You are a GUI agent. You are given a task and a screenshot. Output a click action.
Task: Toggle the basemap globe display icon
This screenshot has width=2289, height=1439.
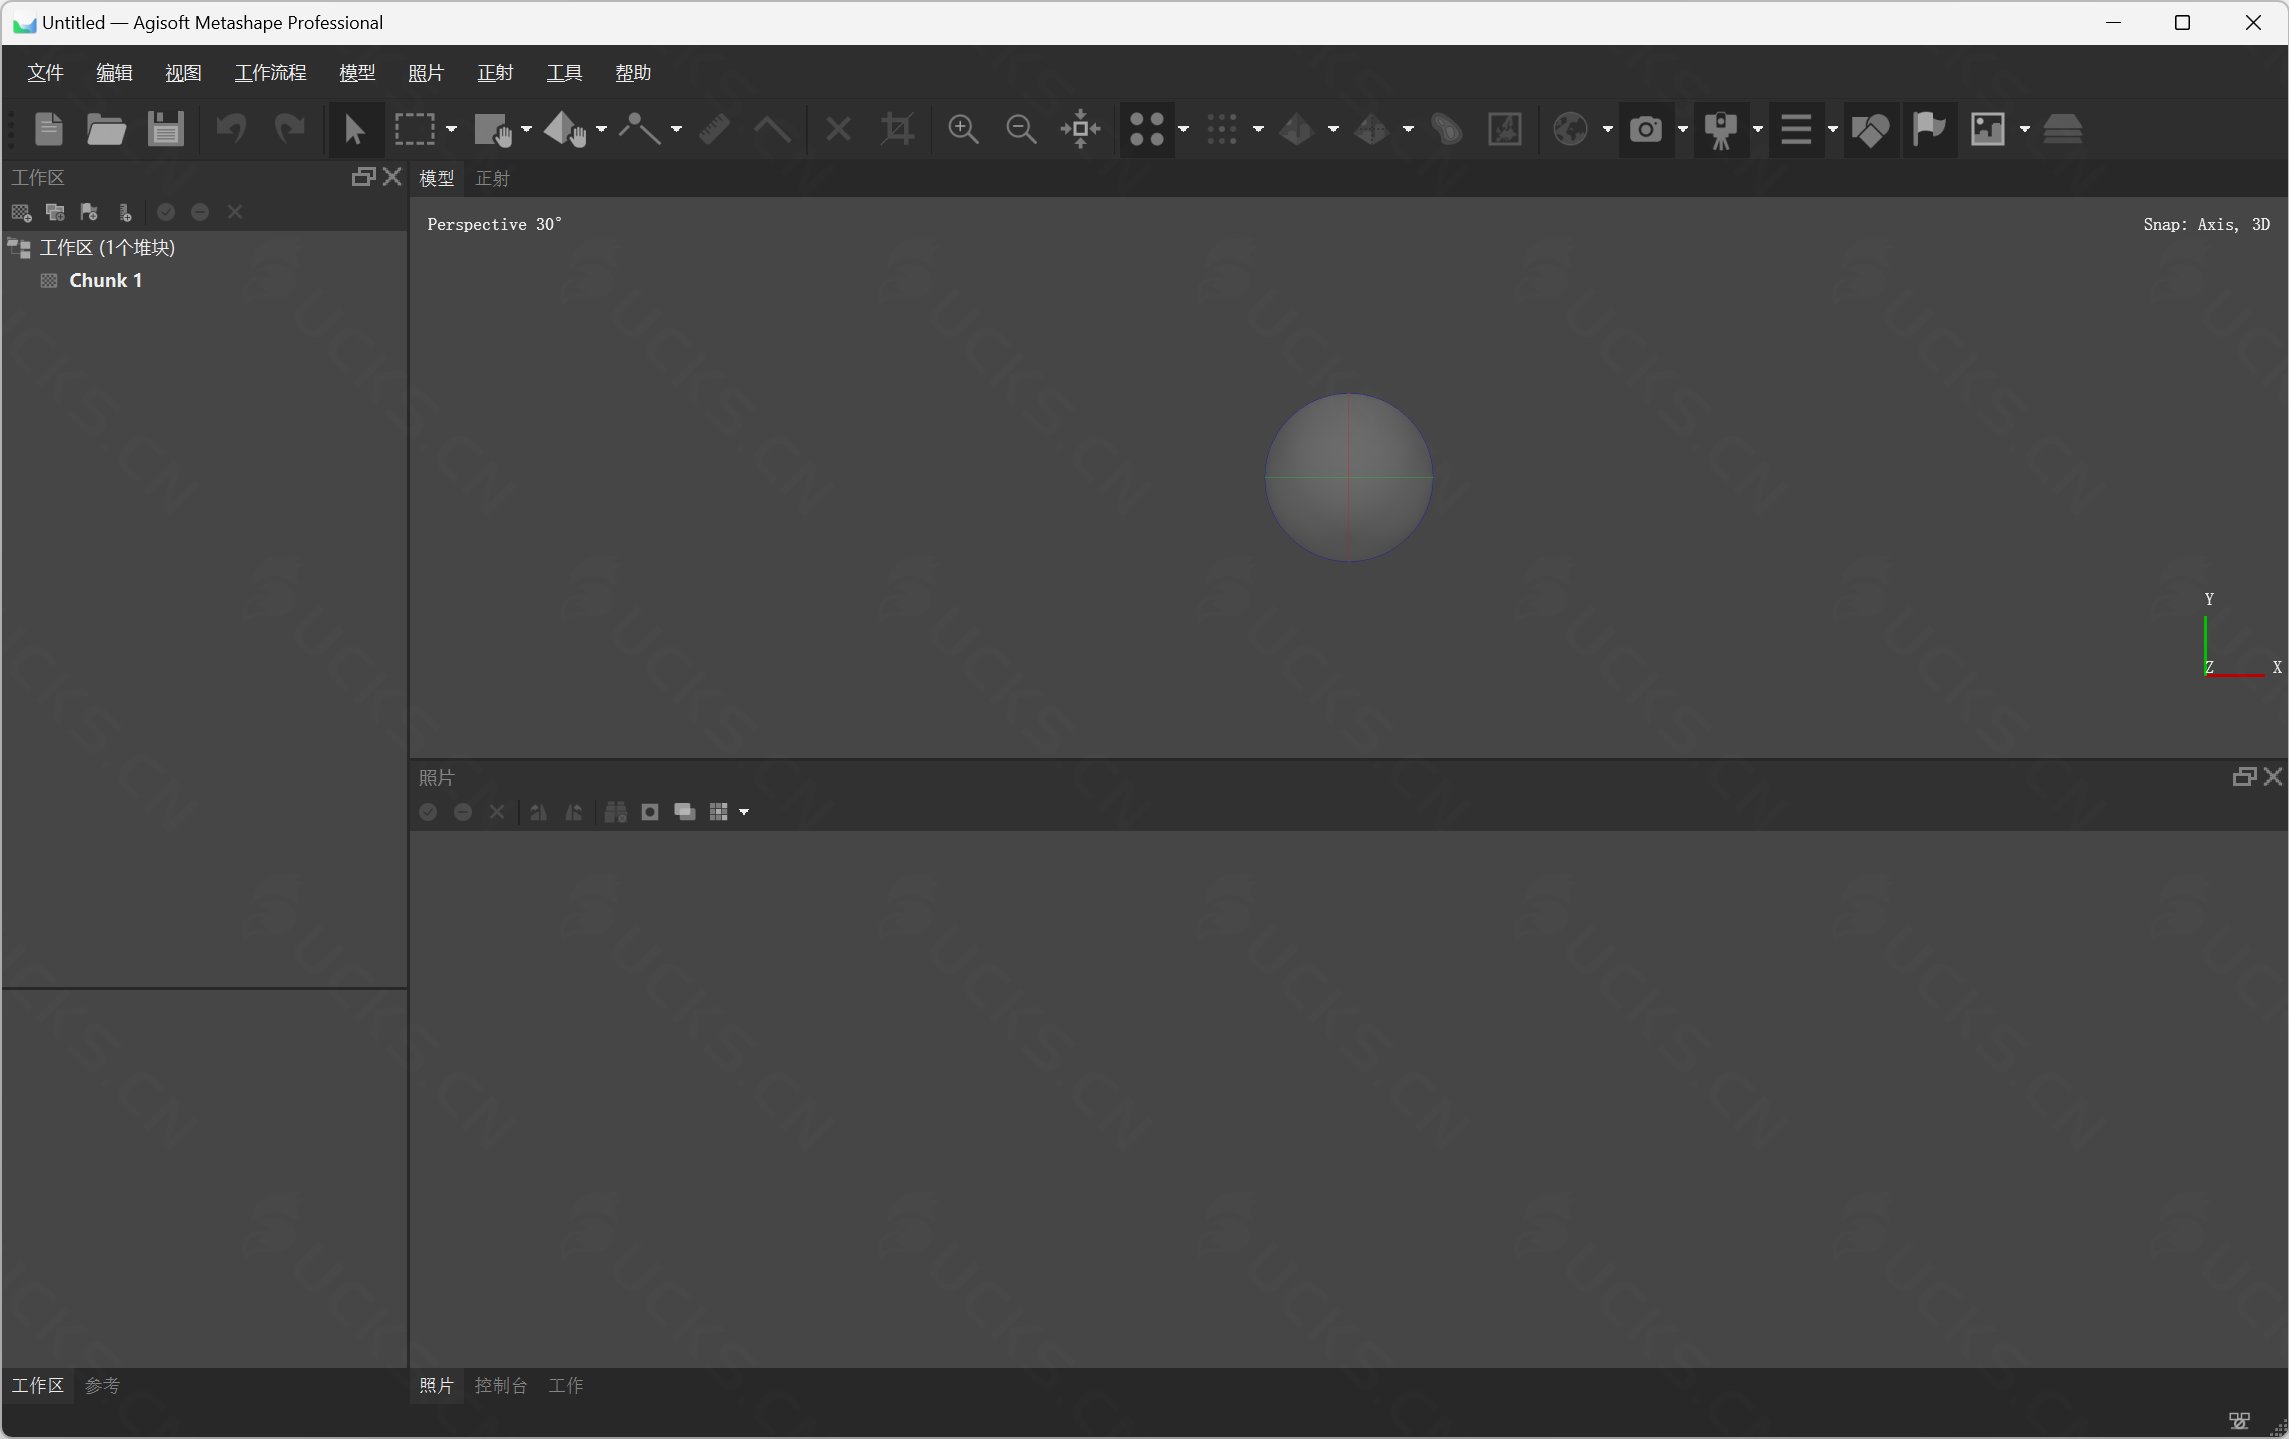1570,129
